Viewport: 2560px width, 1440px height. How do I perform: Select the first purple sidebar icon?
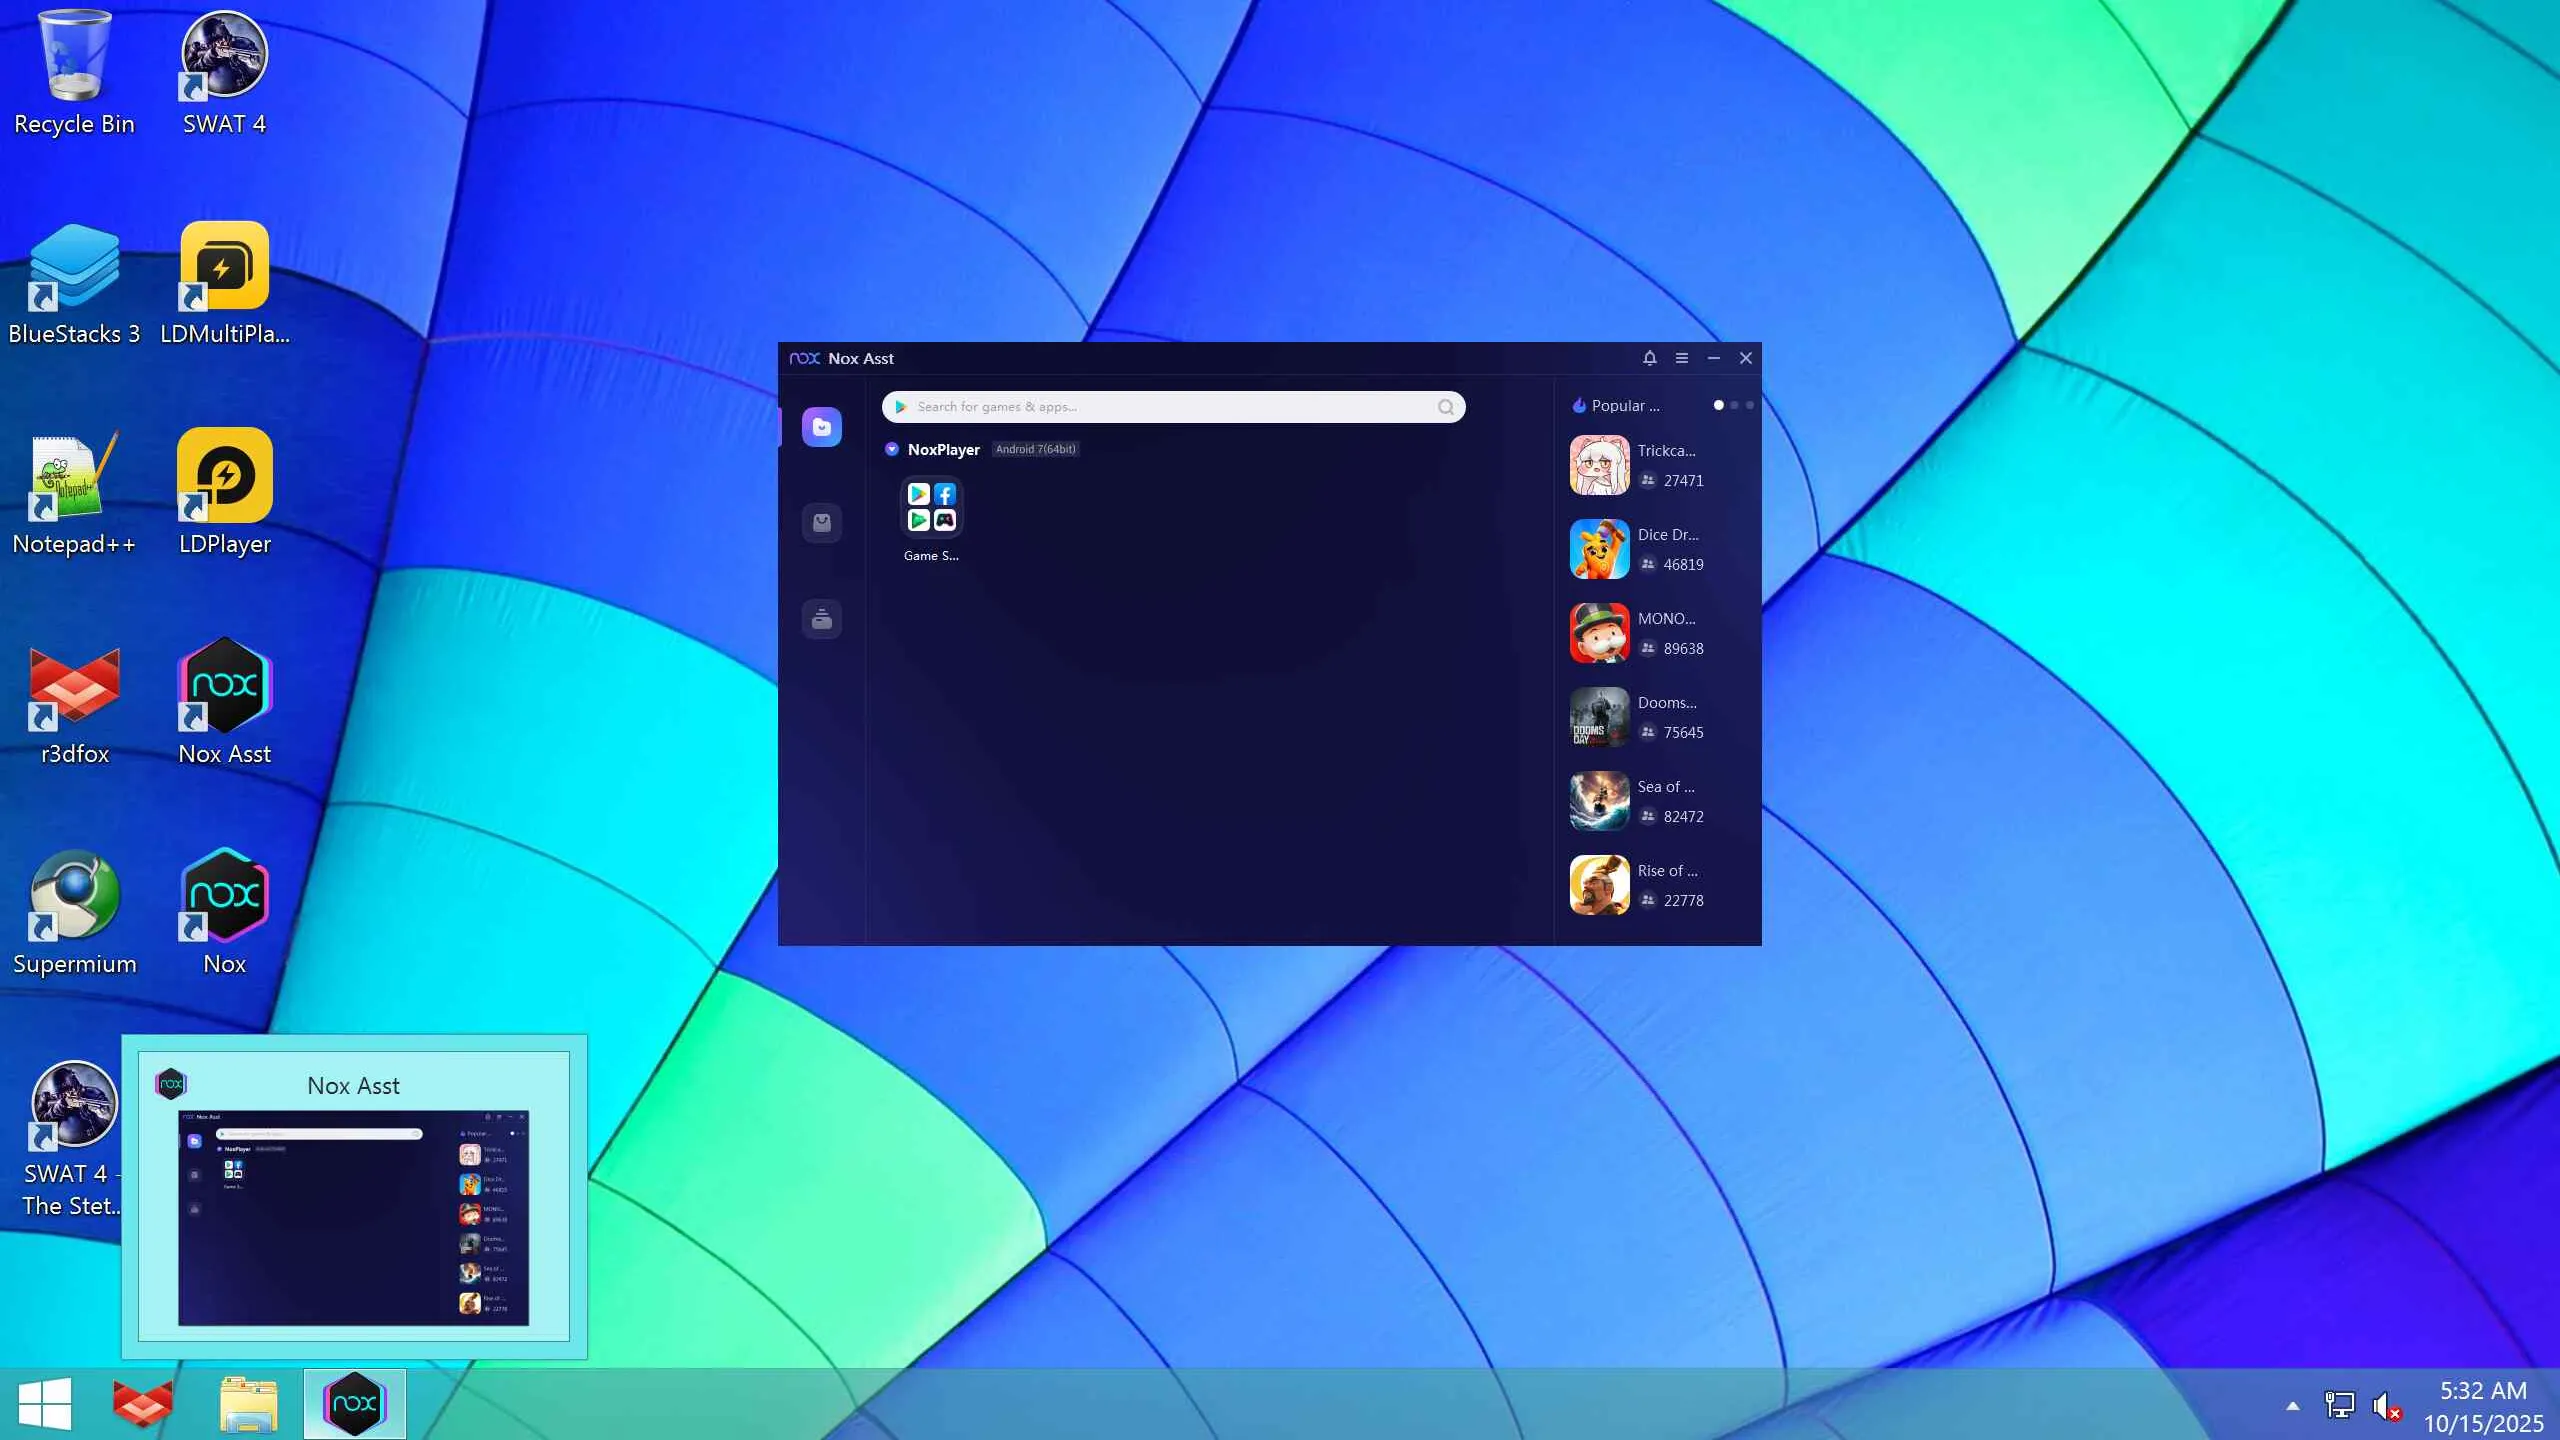[822, 427]
